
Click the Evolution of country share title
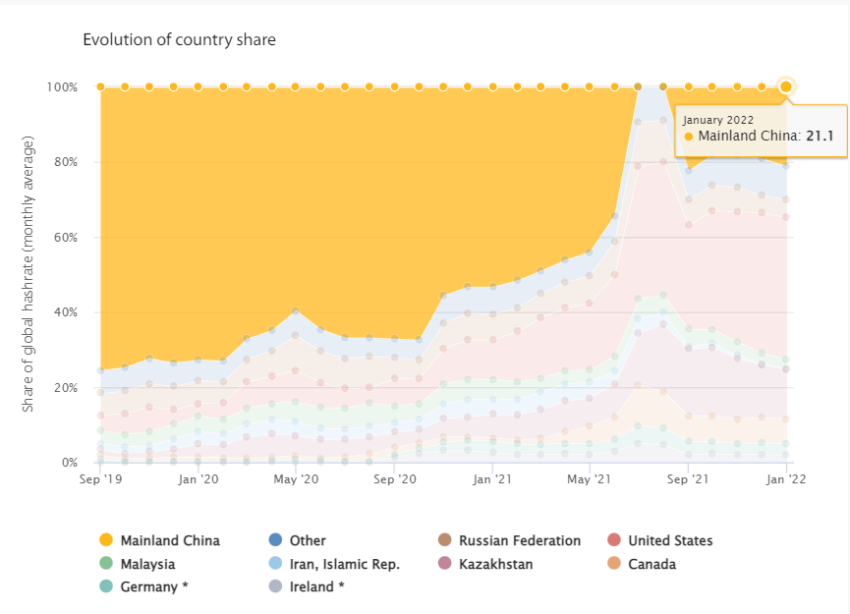click(179, 40)
